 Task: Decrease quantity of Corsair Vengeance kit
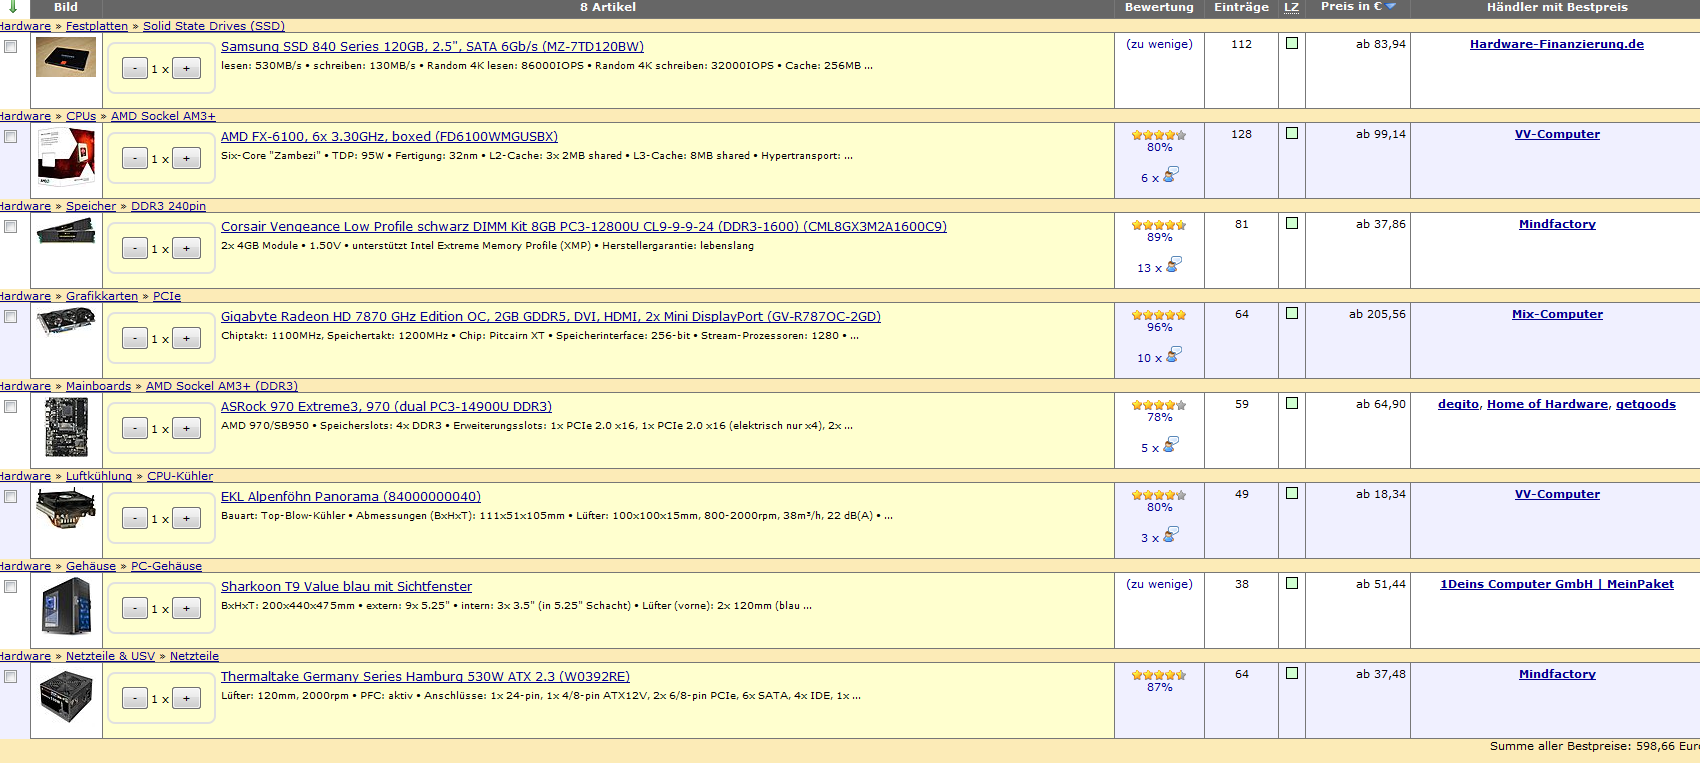[x=135, y=248]
